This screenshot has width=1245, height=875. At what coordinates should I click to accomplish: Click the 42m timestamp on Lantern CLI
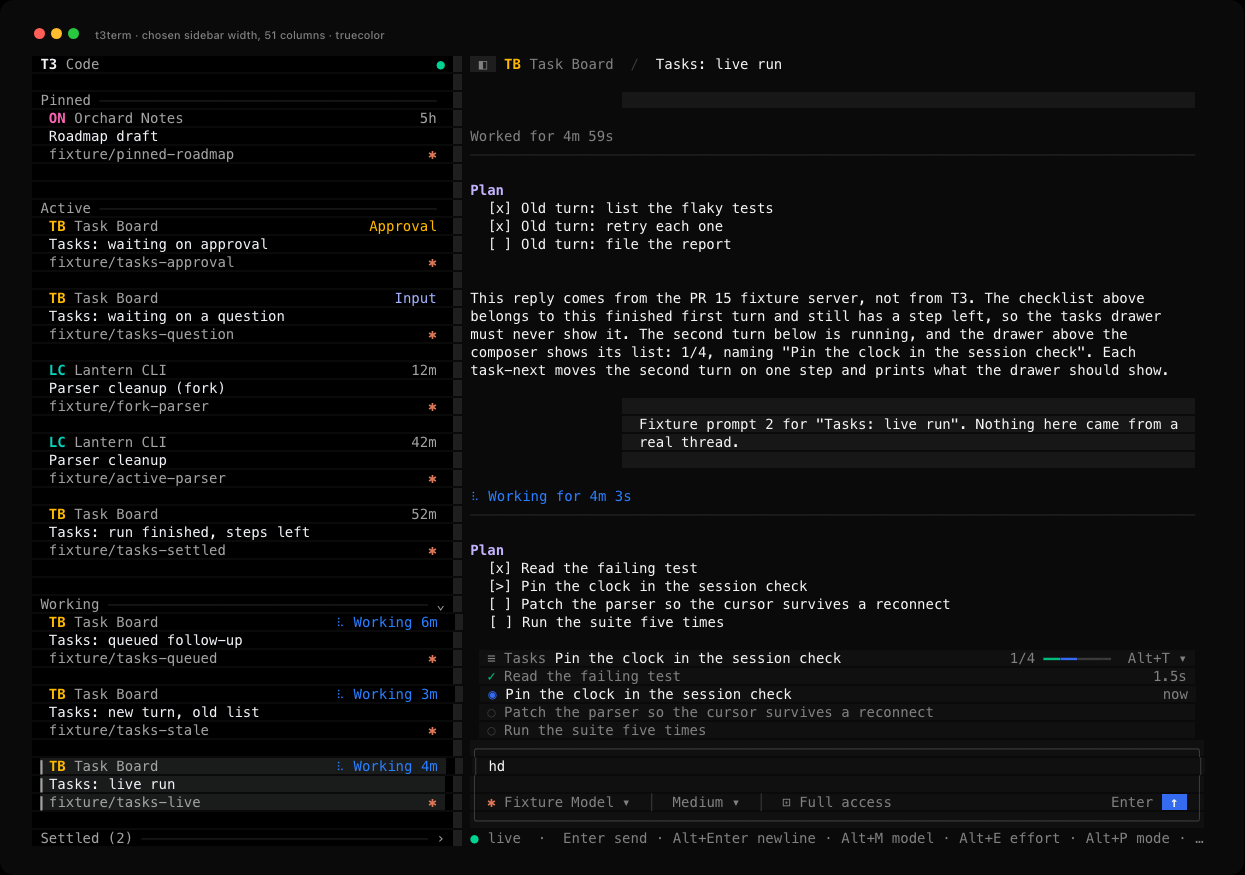pyautogui.click(x=424, y=442)
